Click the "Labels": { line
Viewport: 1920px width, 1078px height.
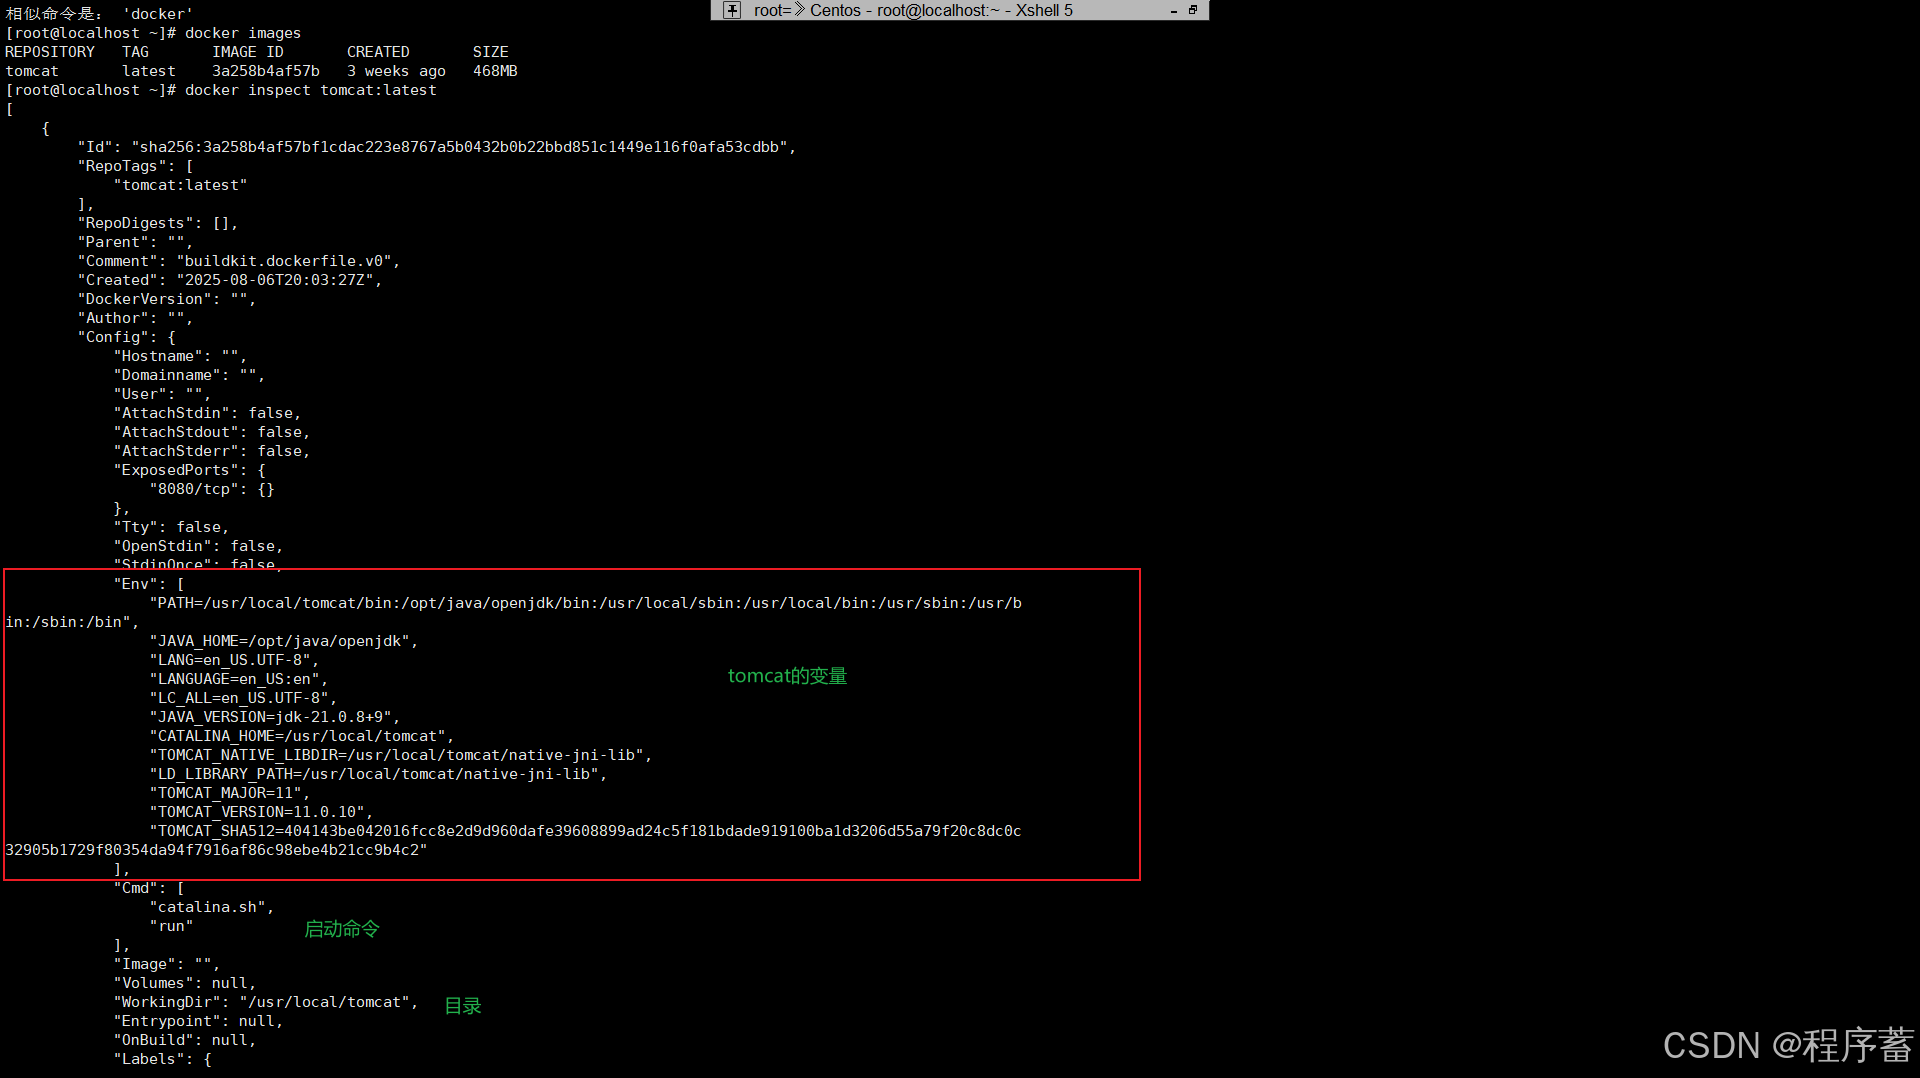162,1059
